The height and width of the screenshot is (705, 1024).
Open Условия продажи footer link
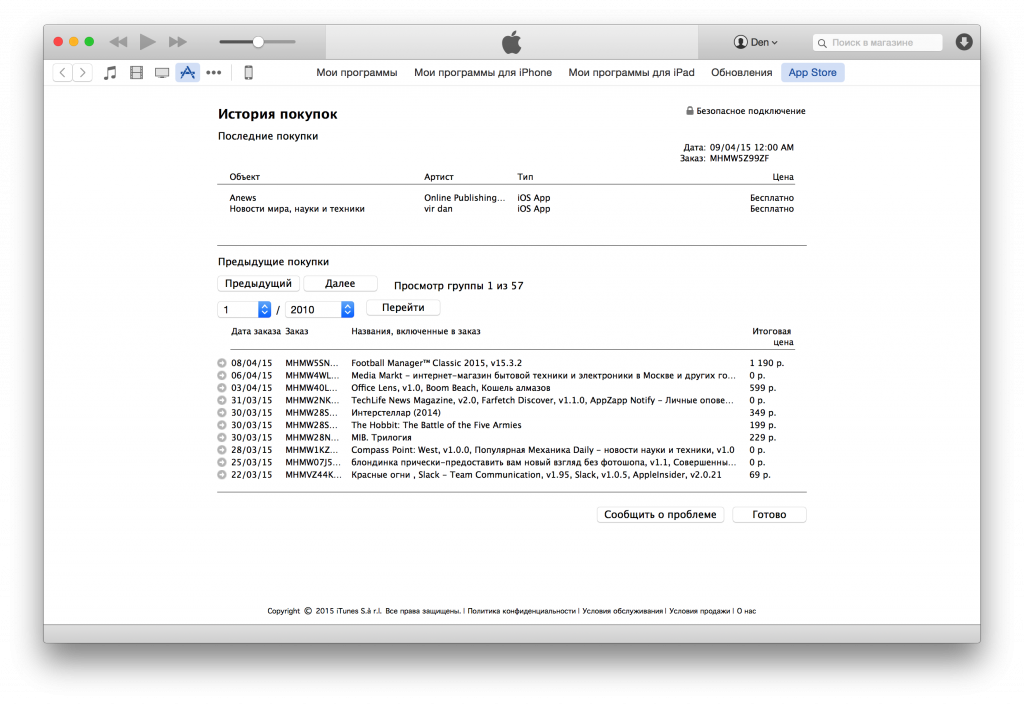(x=699, y=611)
